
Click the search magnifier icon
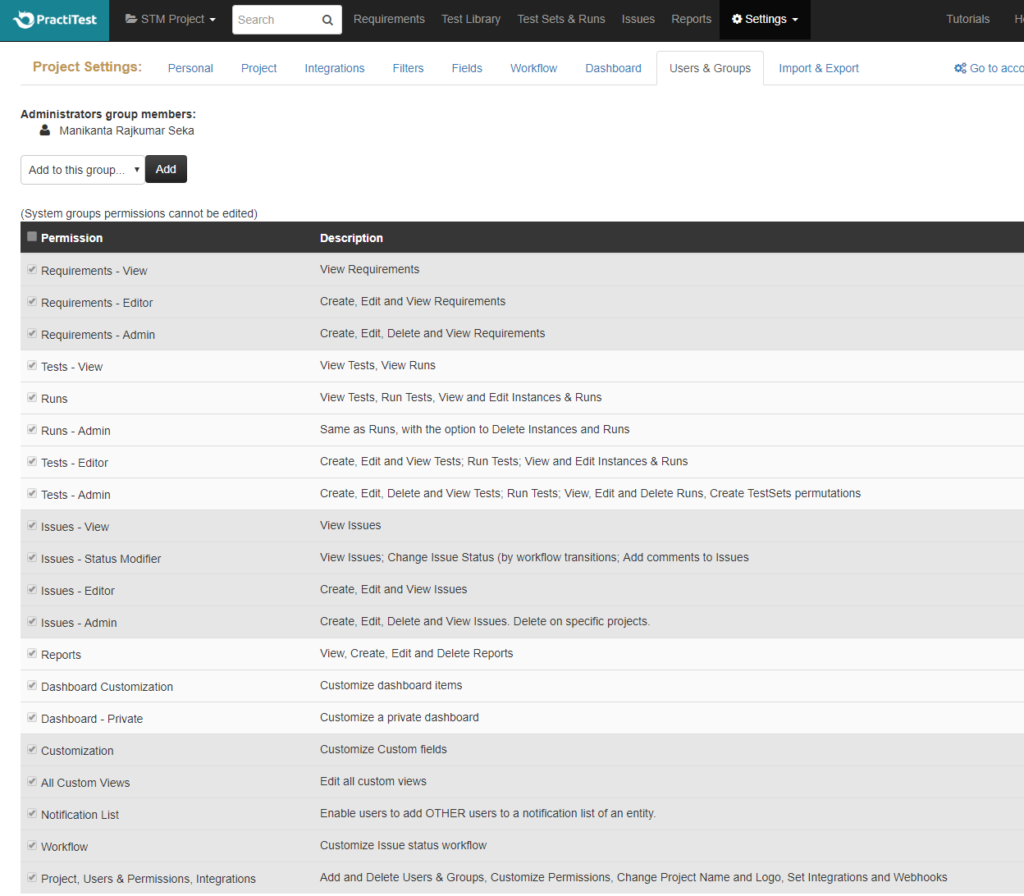(x=327, y=19)
